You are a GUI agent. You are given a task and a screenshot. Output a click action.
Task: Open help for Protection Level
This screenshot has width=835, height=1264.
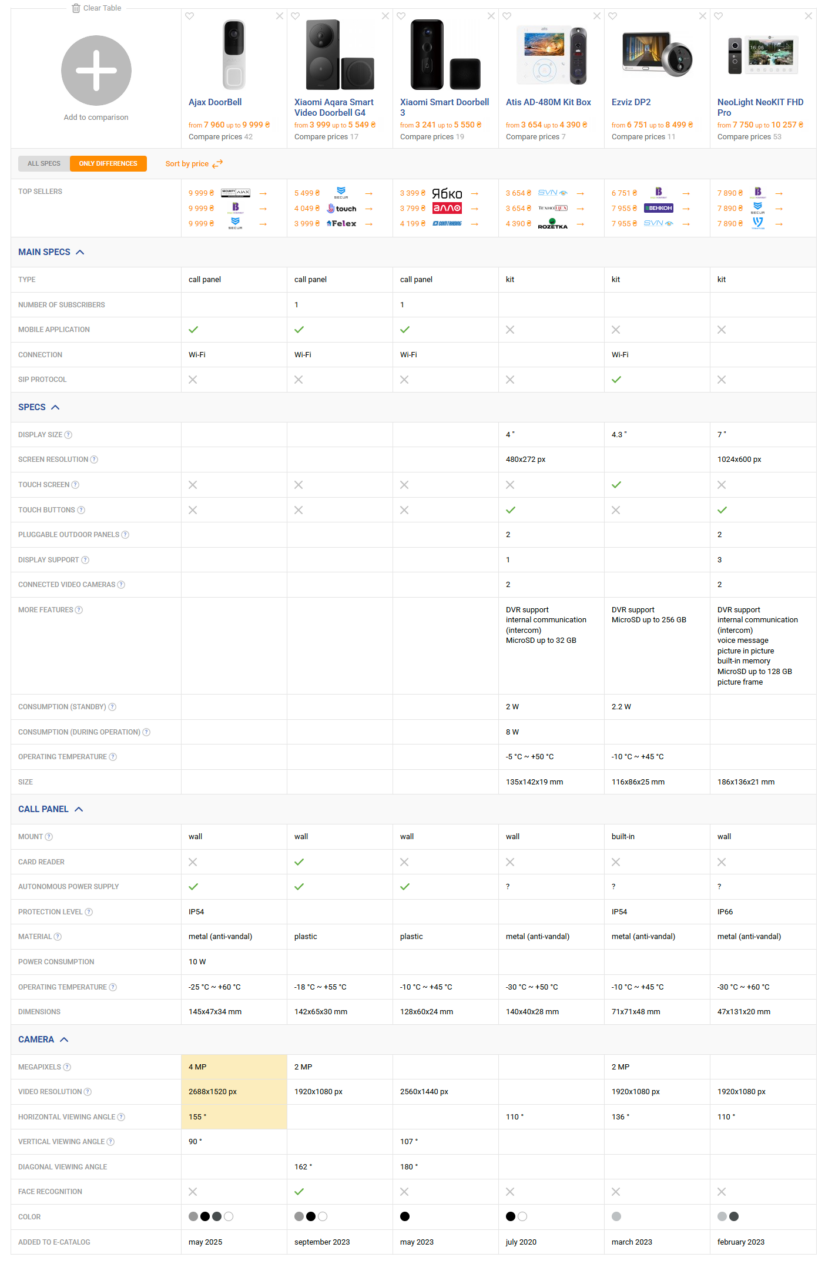pos(89,912)
